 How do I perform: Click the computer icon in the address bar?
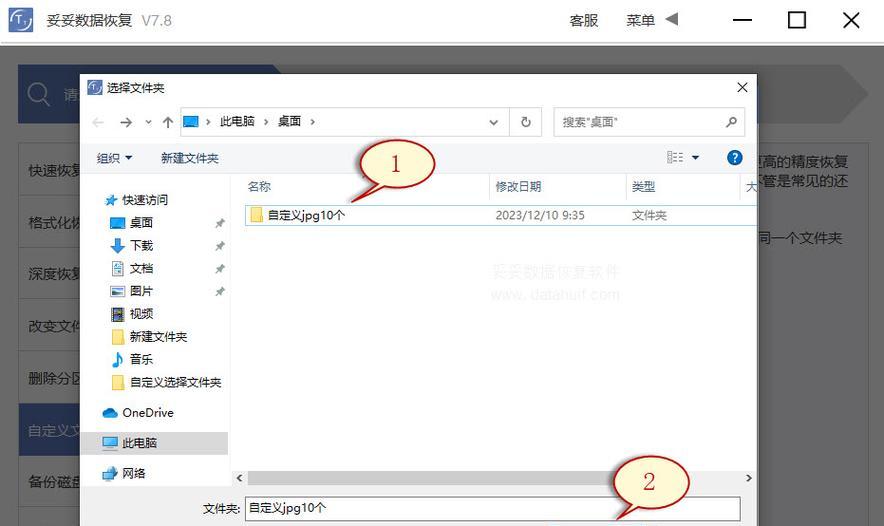coord(191,121)
